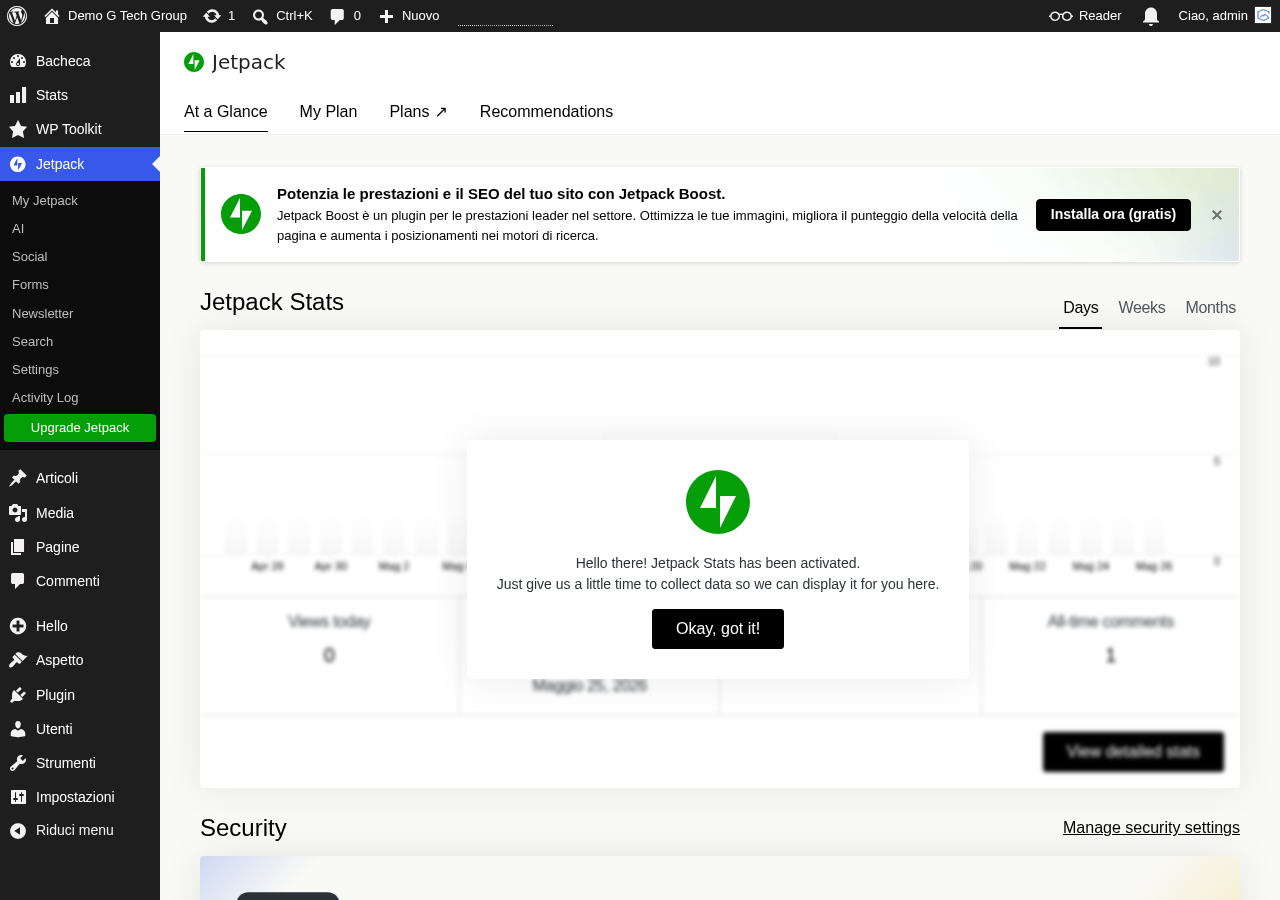Click the Pagine pages icon
Image resolution: width=1280 pixels, height=900 pixels.
[18, 547]
